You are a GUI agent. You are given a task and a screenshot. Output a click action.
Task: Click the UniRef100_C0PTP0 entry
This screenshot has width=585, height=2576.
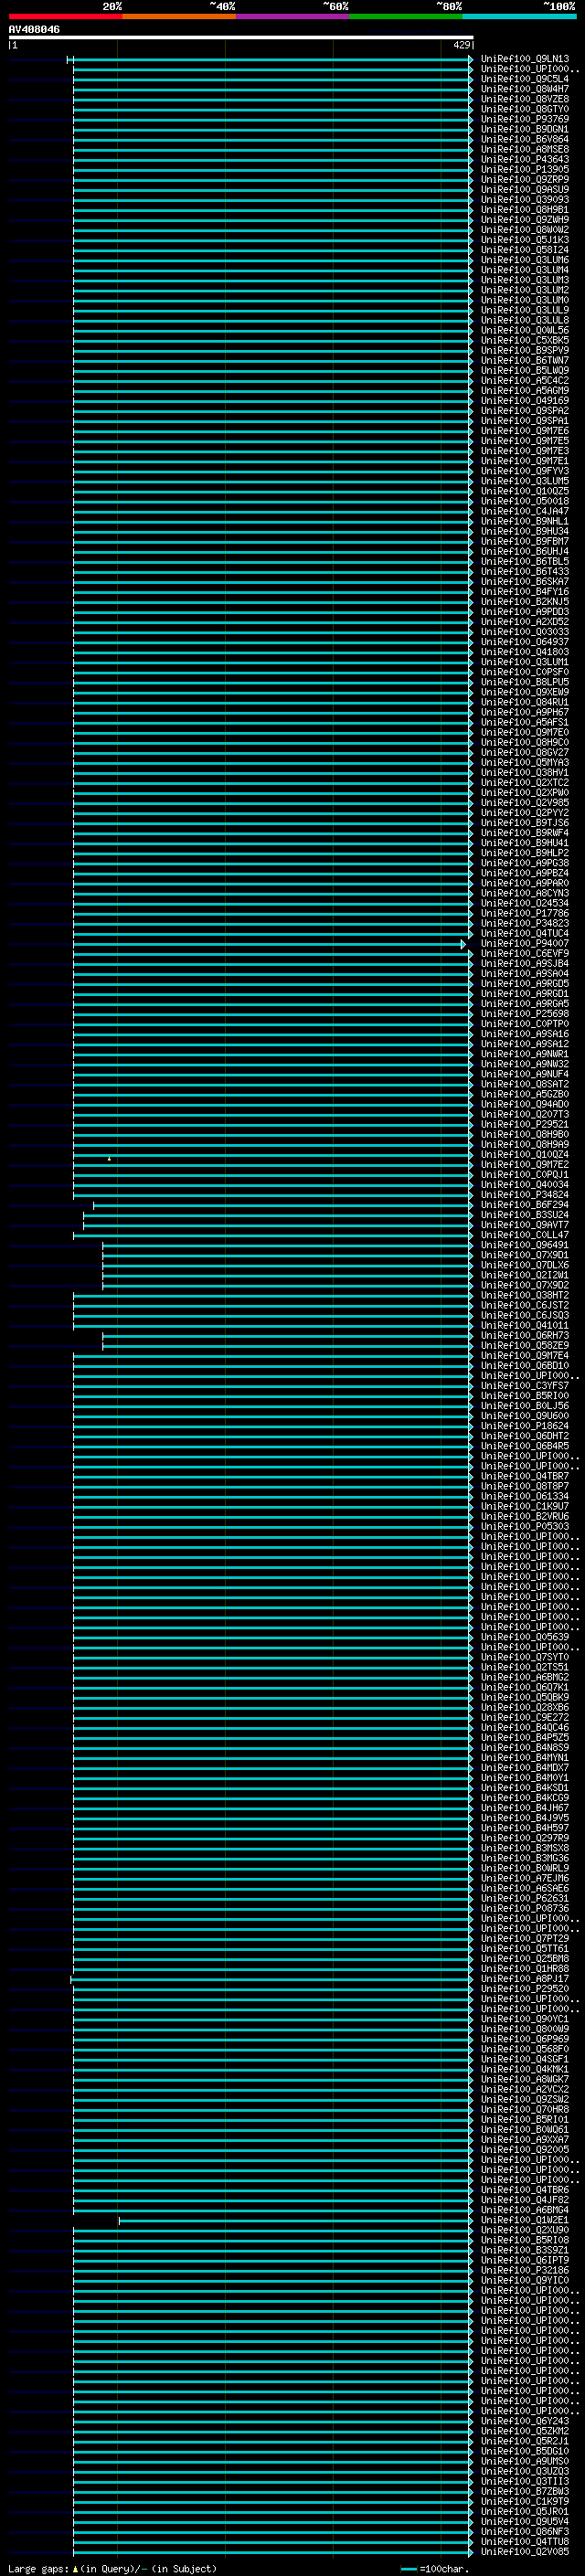(x=525, y=1023)
